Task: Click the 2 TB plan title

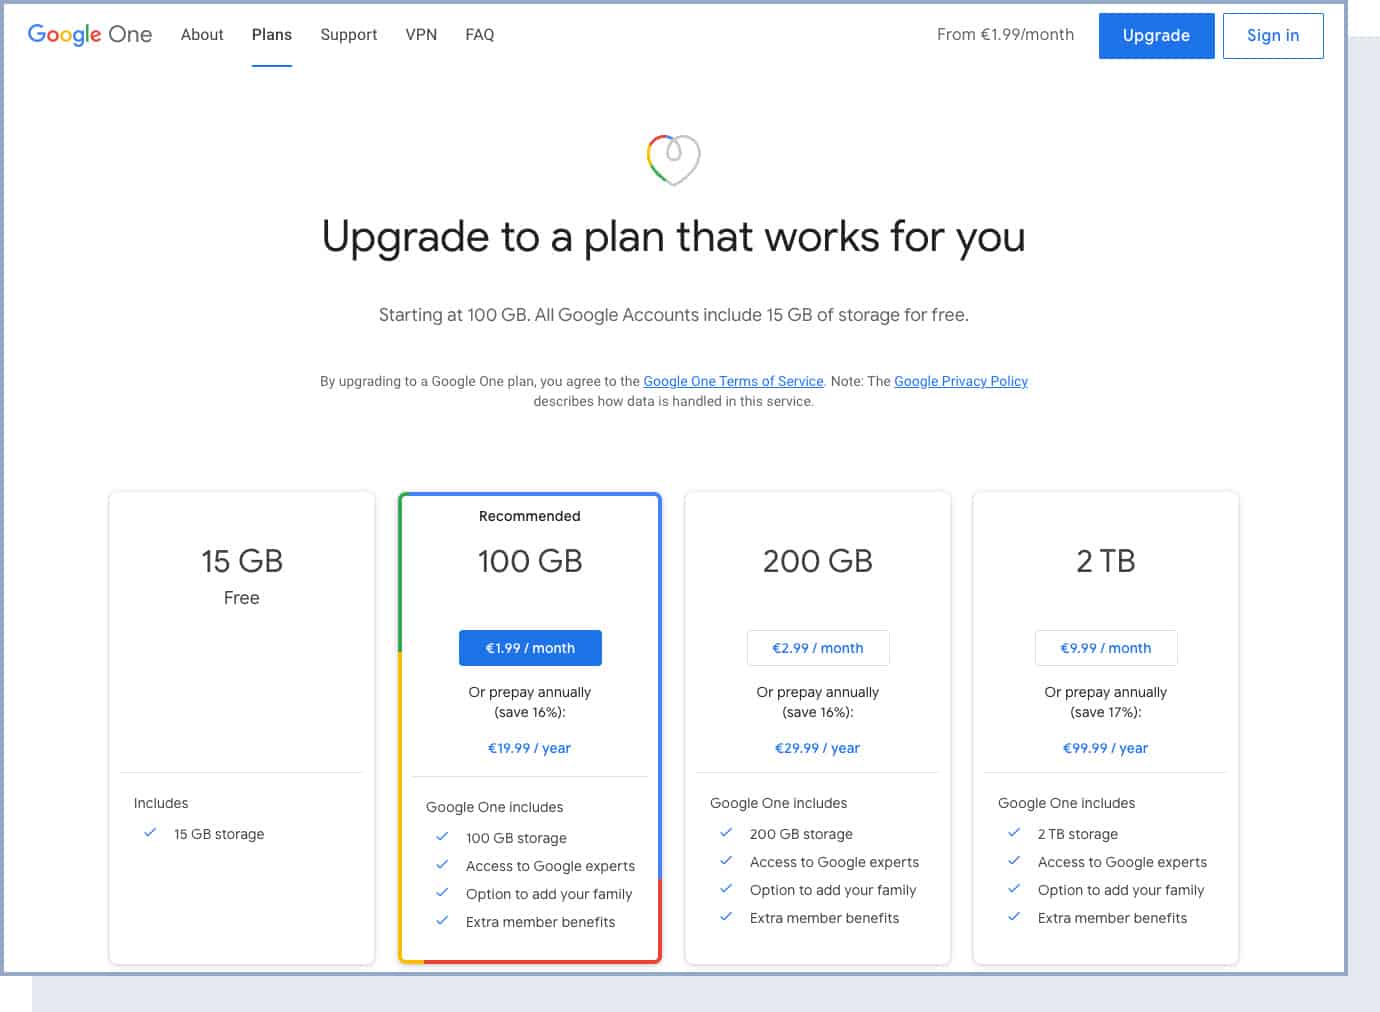Action: point(1106,561)
